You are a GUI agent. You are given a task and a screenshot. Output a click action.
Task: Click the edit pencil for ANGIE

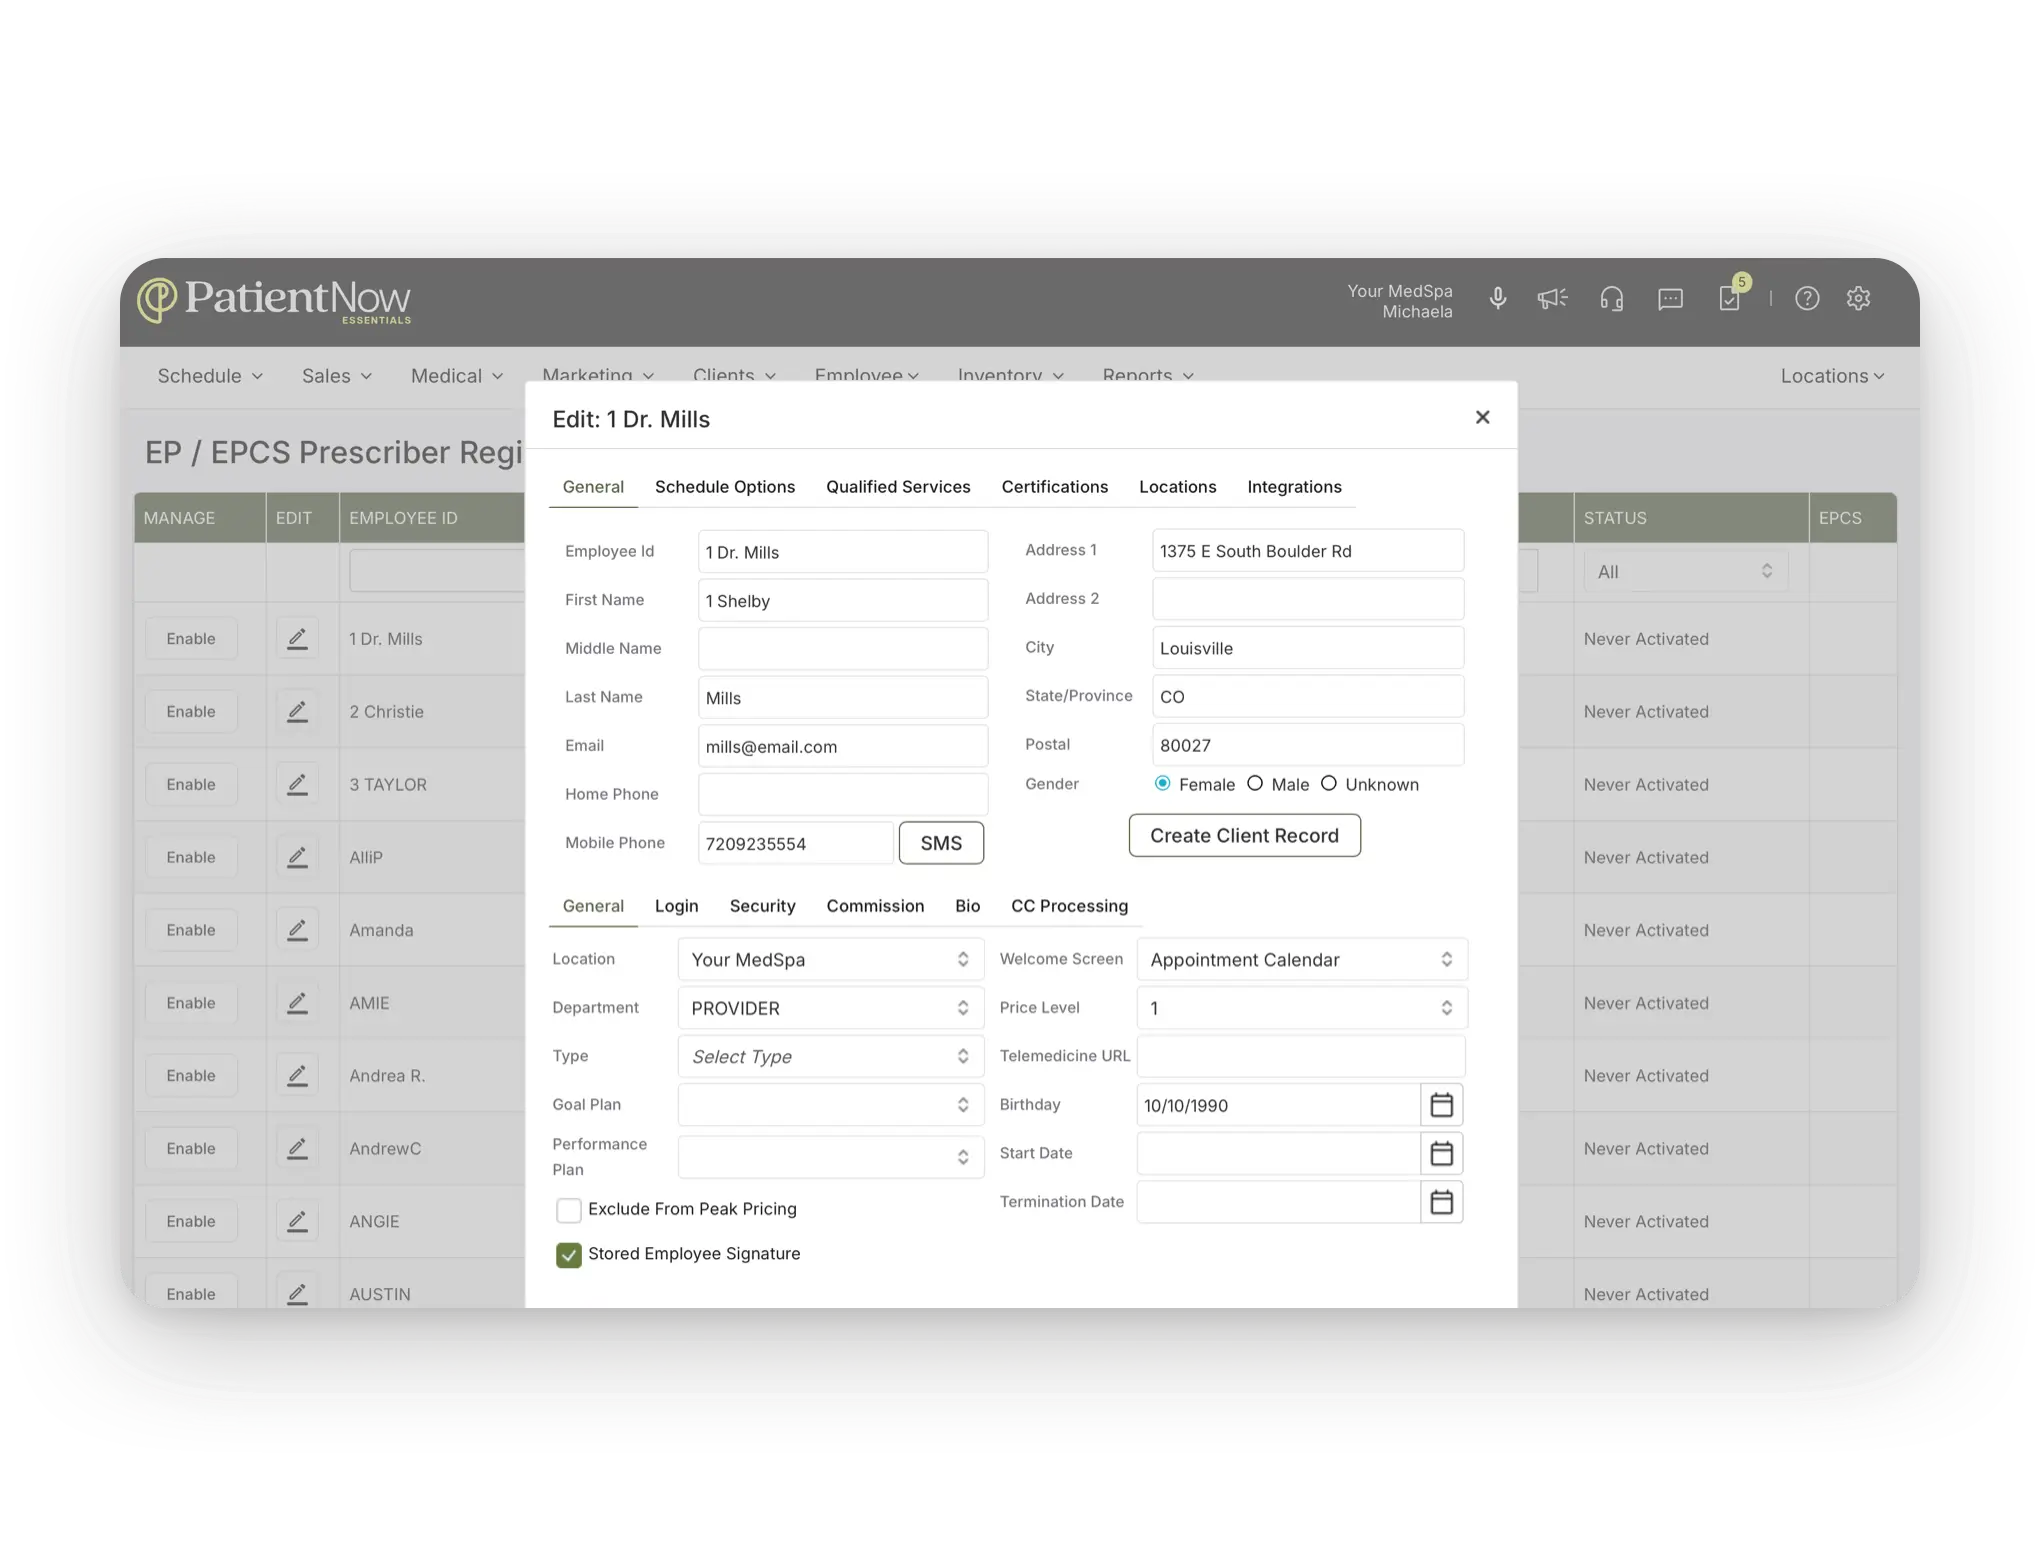(297, 1221)
